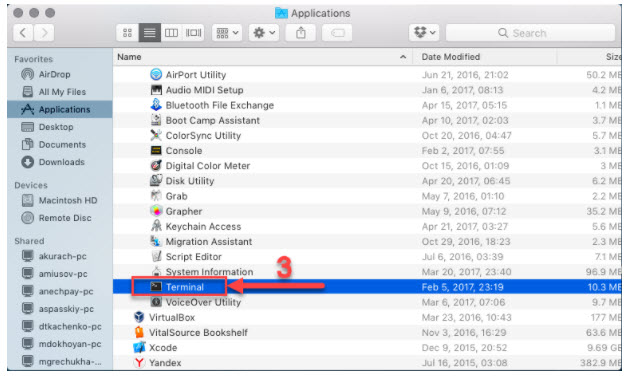The width and height of the screenshot is (626, 377).
Task: Open the Dropbox toolbar dropdown
Action: (424, 33)
